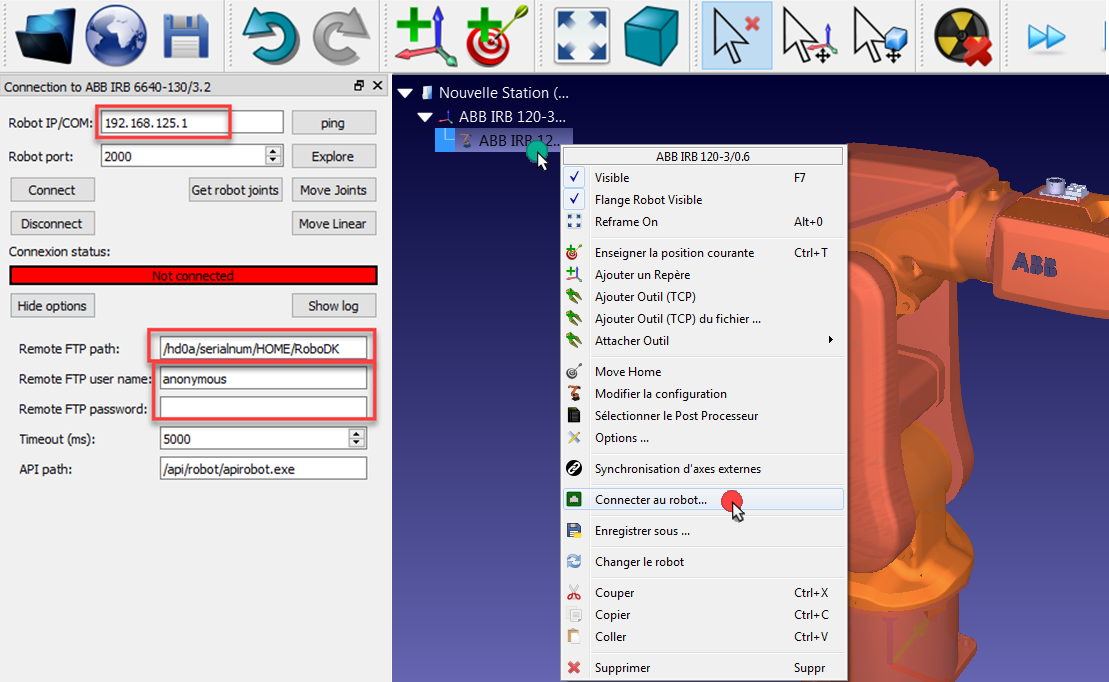Screen dimensions: 1109x682
Task: Select Enregistrer sous ...
Action: 704,531
